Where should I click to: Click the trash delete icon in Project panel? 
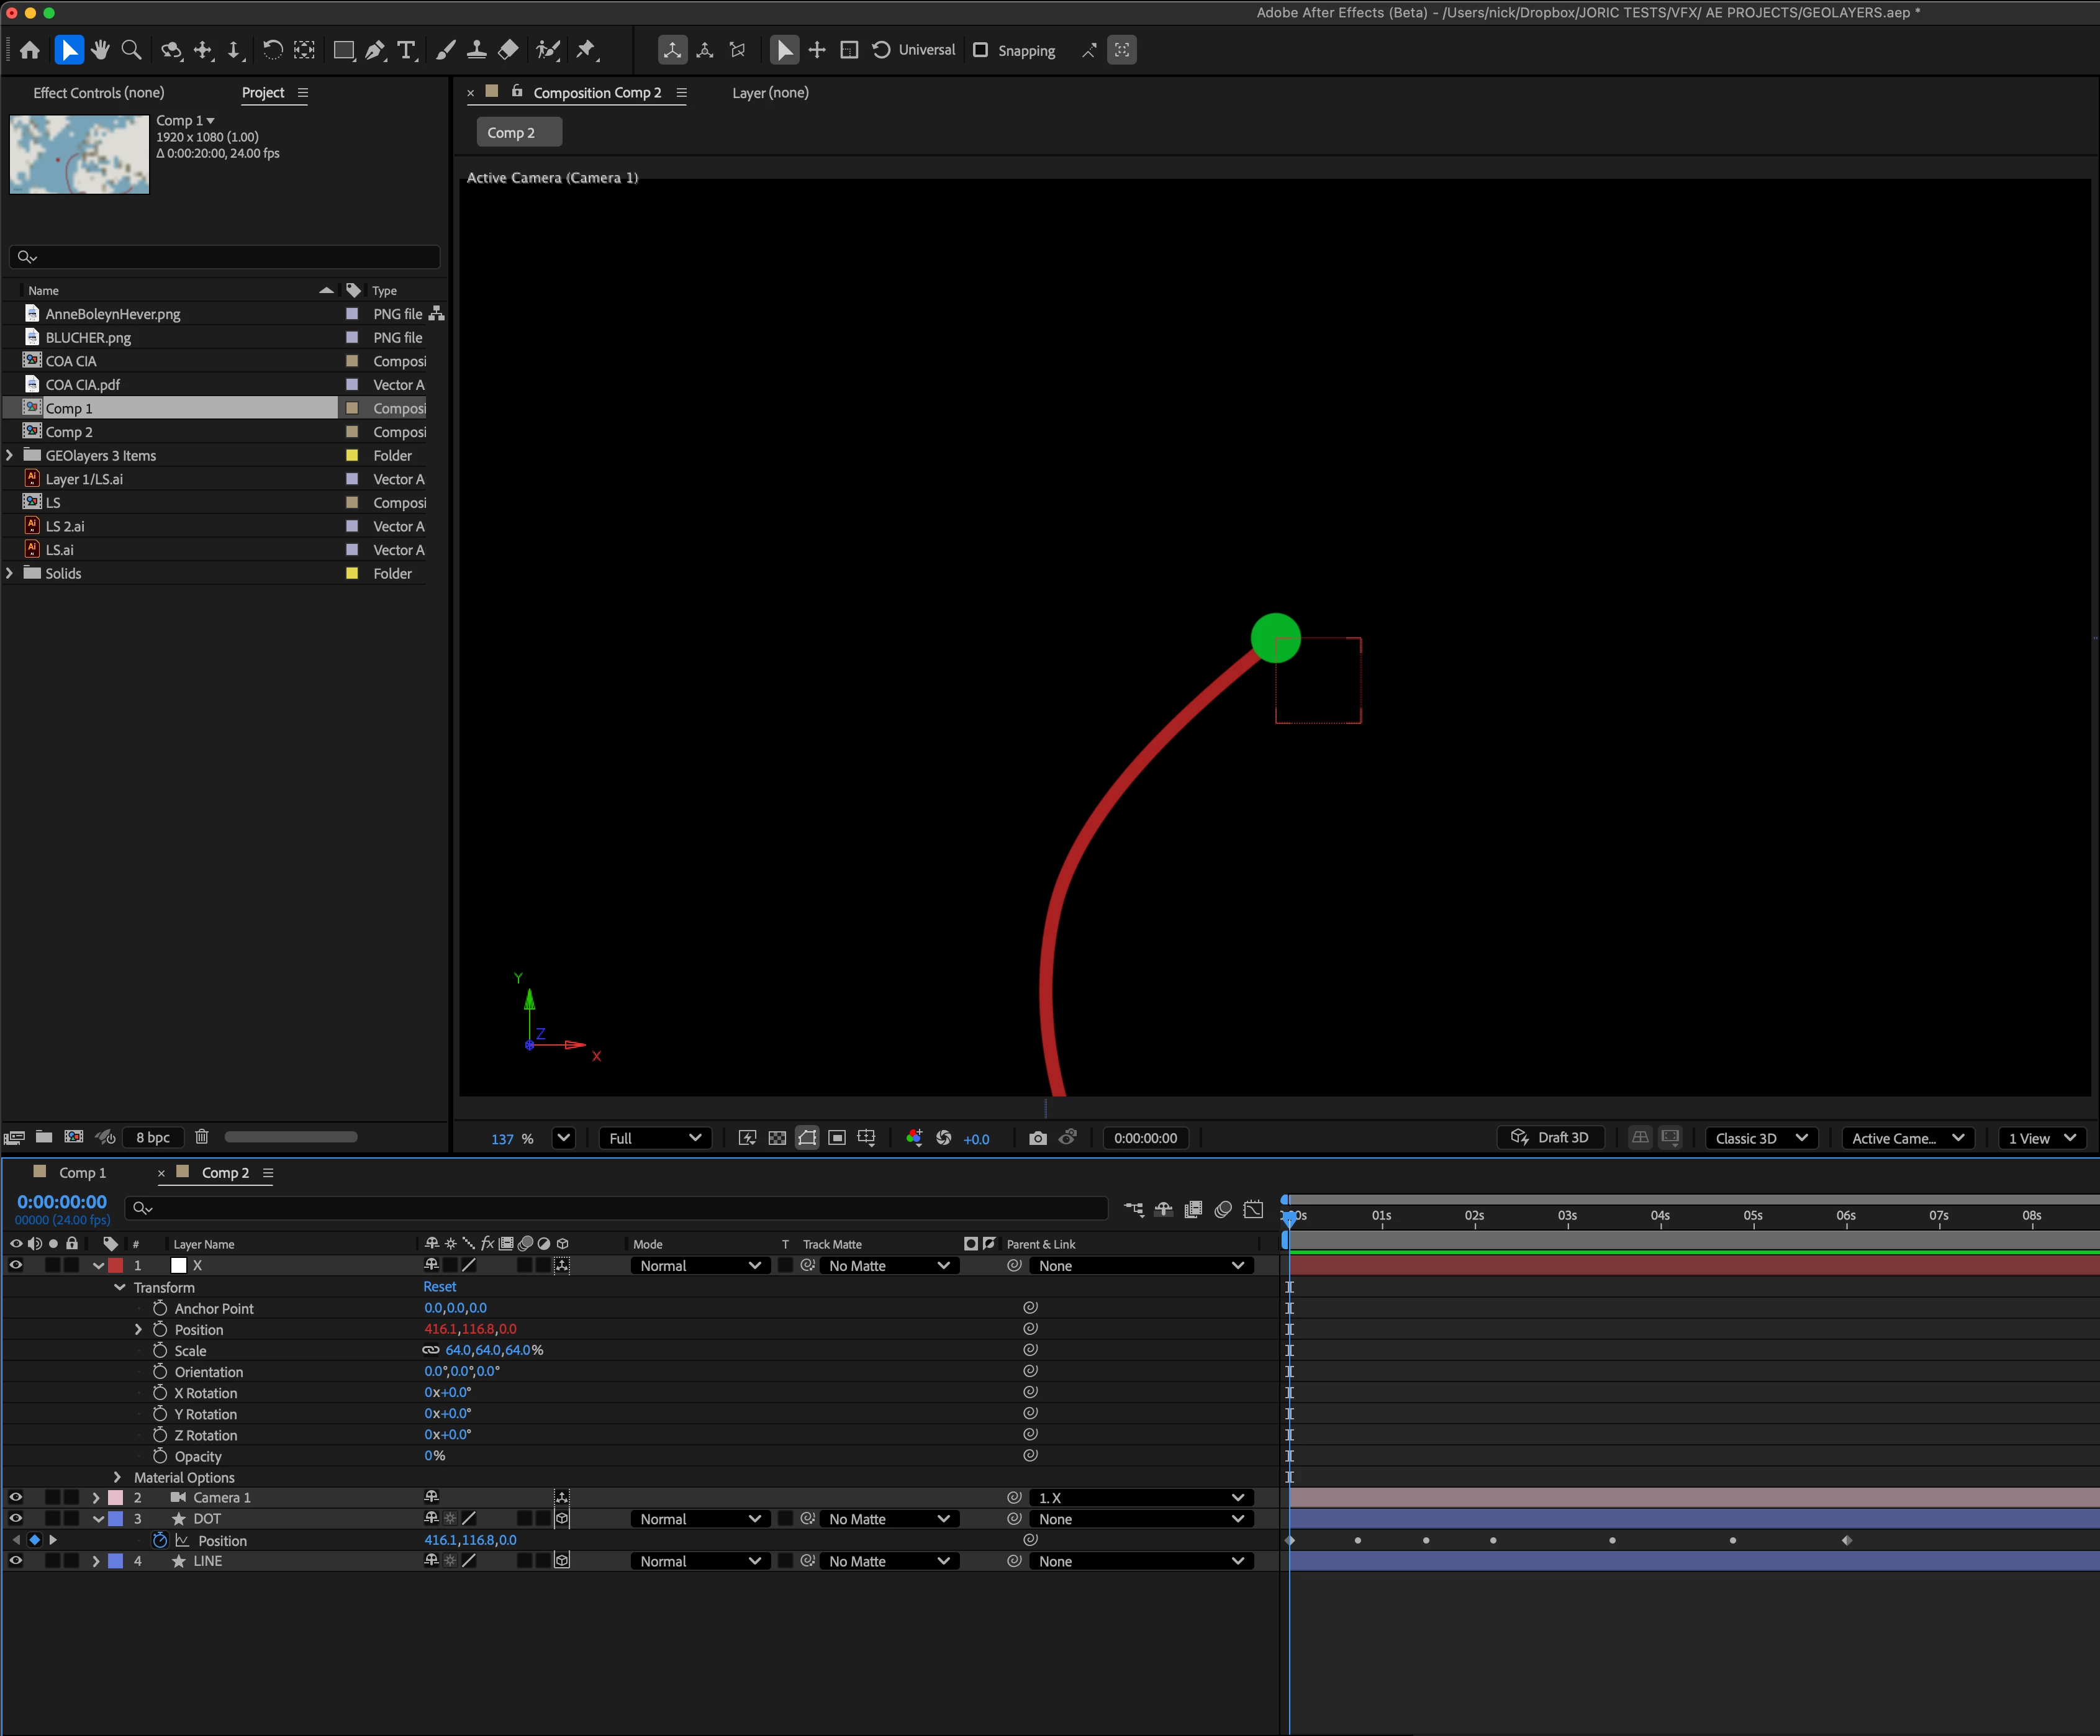[x=201, y=1137]
